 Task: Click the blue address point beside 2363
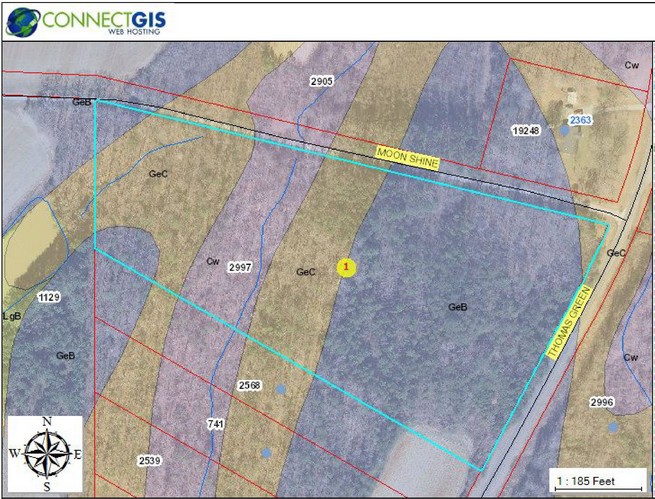tap(564, 131)
